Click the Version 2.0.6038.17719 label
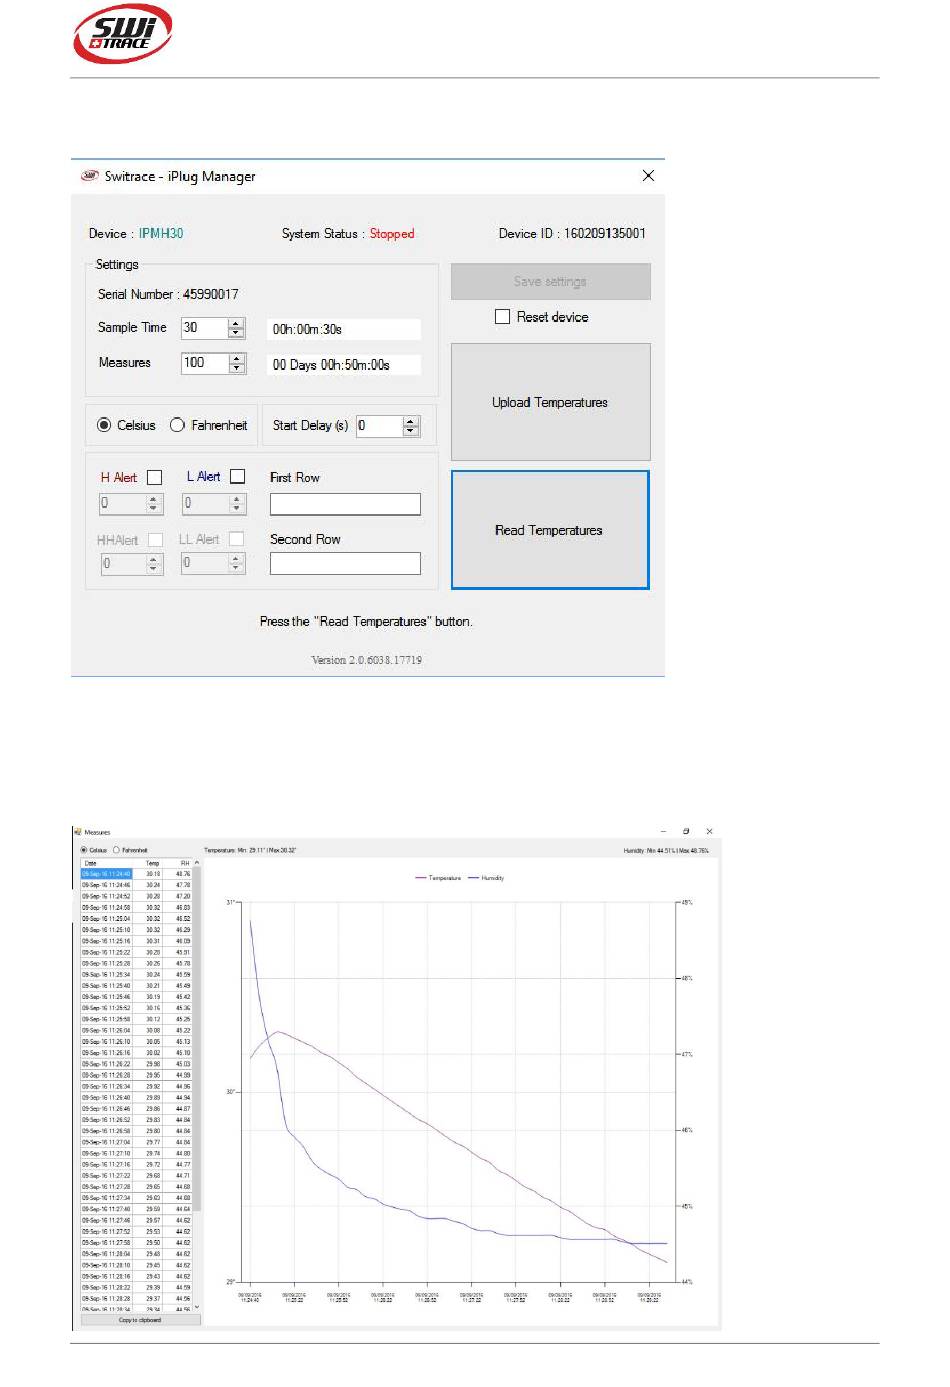The image size is (950, 1387). (x=367, y=660)
